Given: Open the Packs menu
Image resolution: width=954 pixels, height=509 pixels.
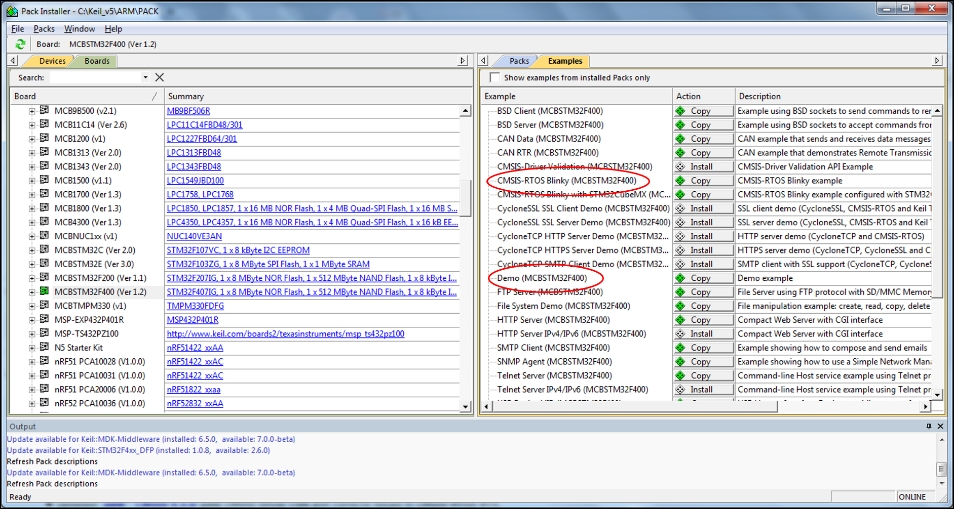Looking at the screenshot, I should click(44, 29).
